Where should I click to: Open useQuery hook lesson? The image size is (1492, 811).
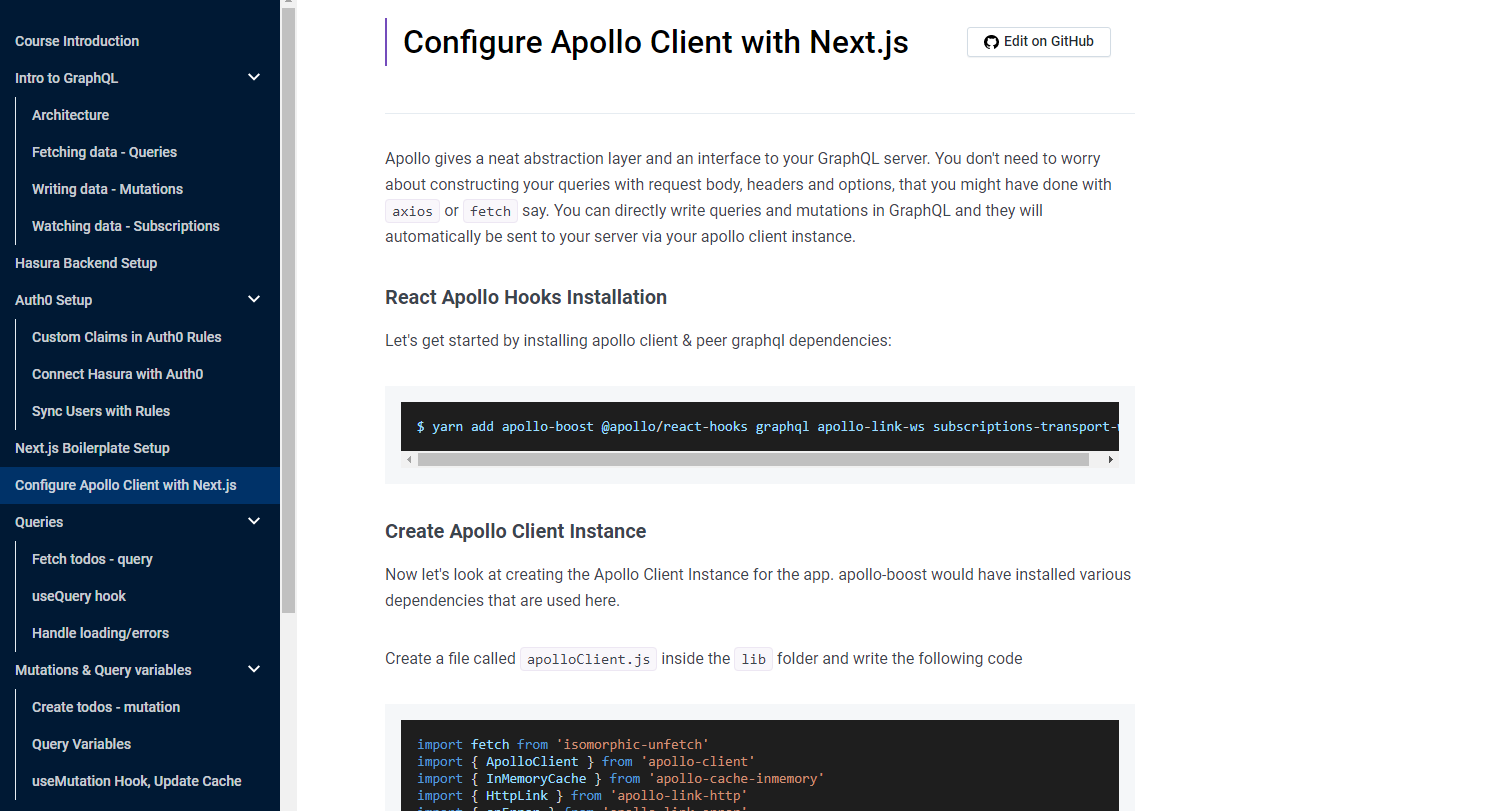(x=79, y=596)
